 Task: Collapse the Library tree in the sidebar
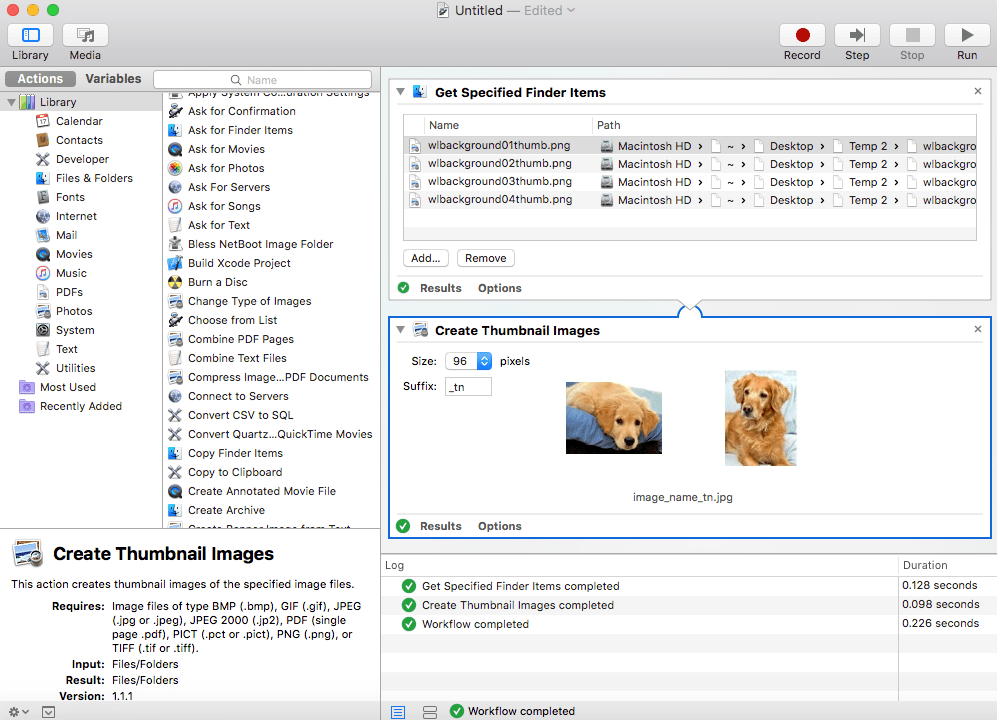pyautogui.click(x=9, y=101)
